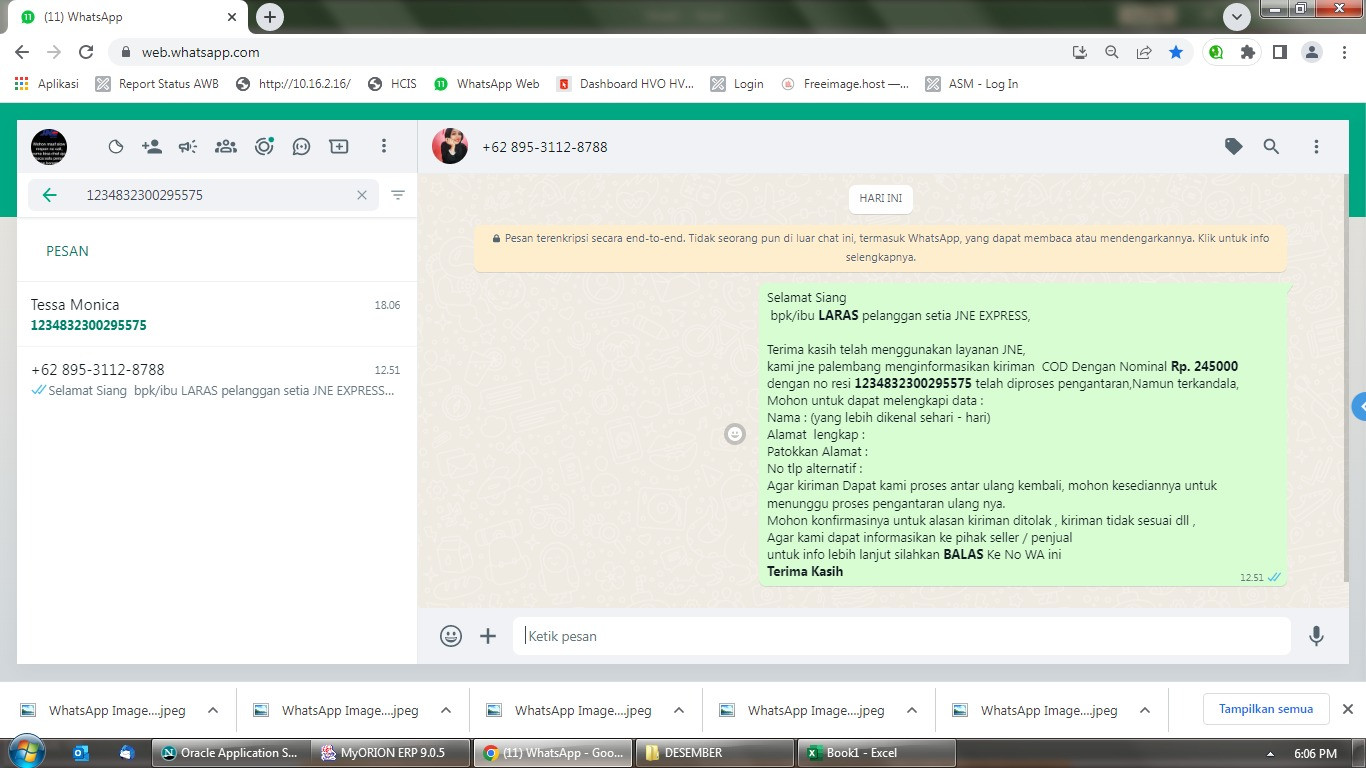Viewport: 1366px width, 768px height.
Task: Click the +62 895-3112-8788 chat header name
Action: (545, 147)
